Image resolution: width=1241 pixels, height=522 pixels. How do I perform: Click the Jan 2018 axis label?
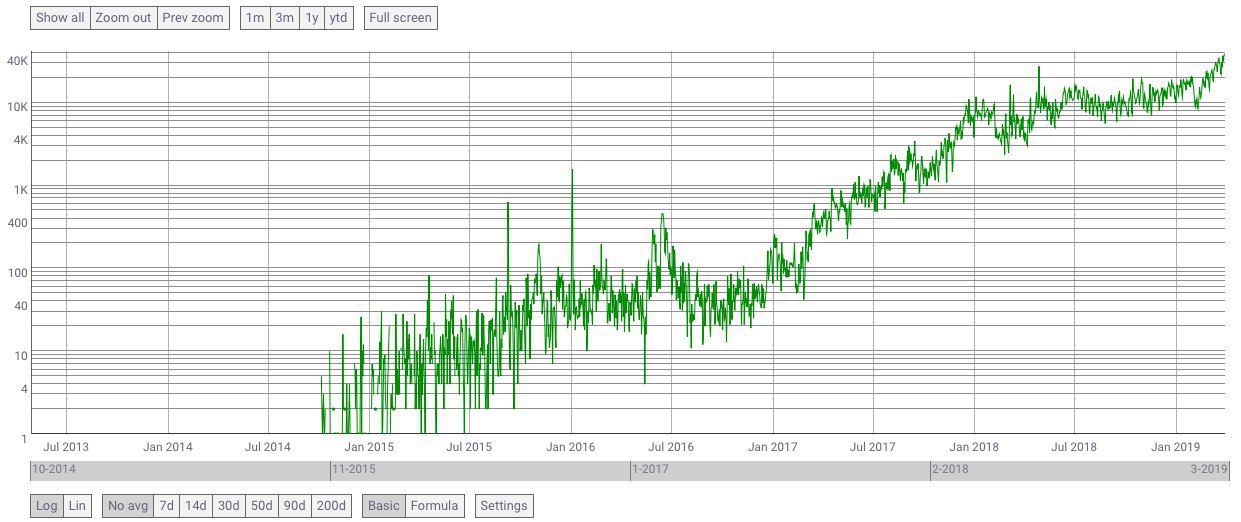click(974, 447)
